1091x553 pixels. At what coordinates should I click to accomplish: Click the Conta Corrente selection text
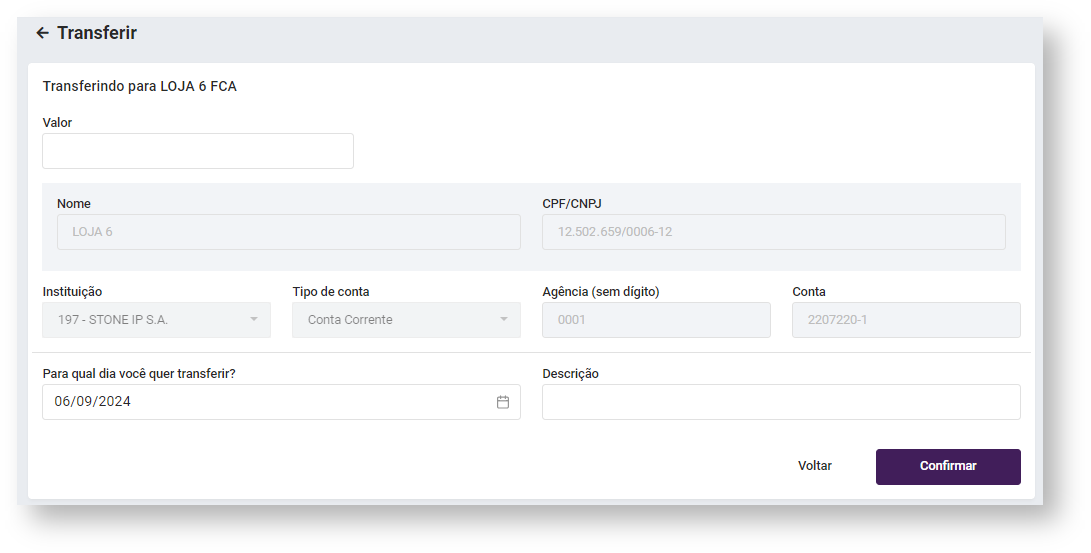350,320
